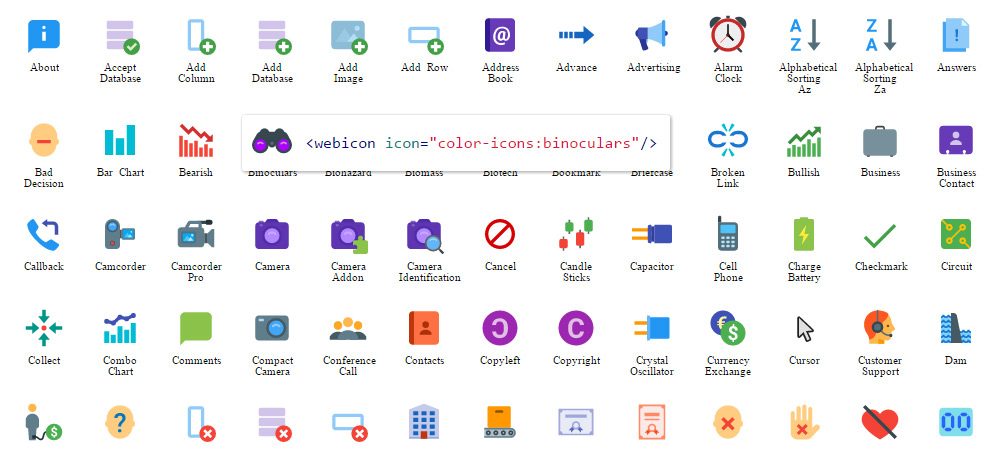Image resolution: width=1000 pixels, height=450 pixels.
Task: Select the conveyor belt package icon
Action: point(499,422)
